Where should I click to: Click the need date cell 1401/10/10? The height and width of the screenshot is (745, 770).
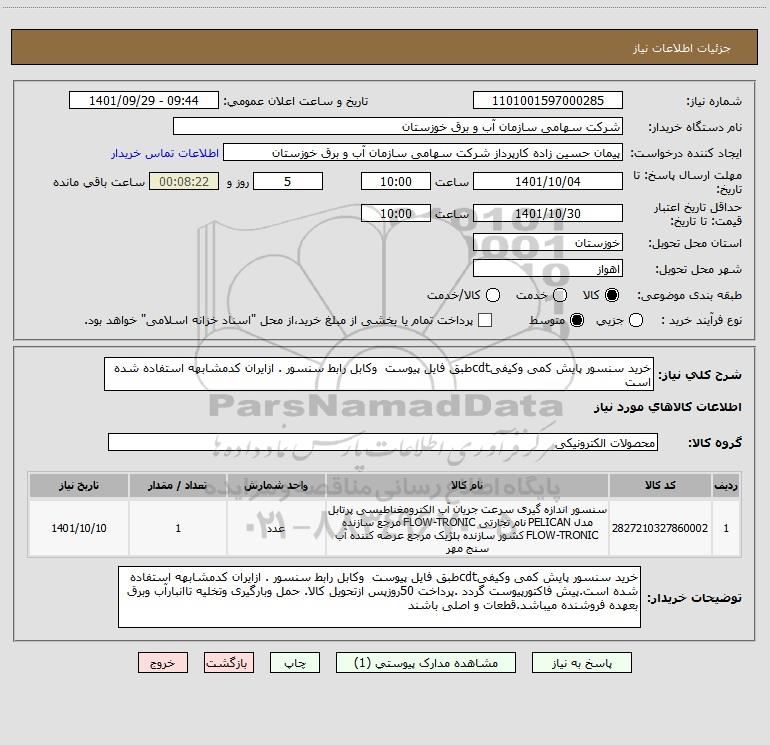(79, 528)
